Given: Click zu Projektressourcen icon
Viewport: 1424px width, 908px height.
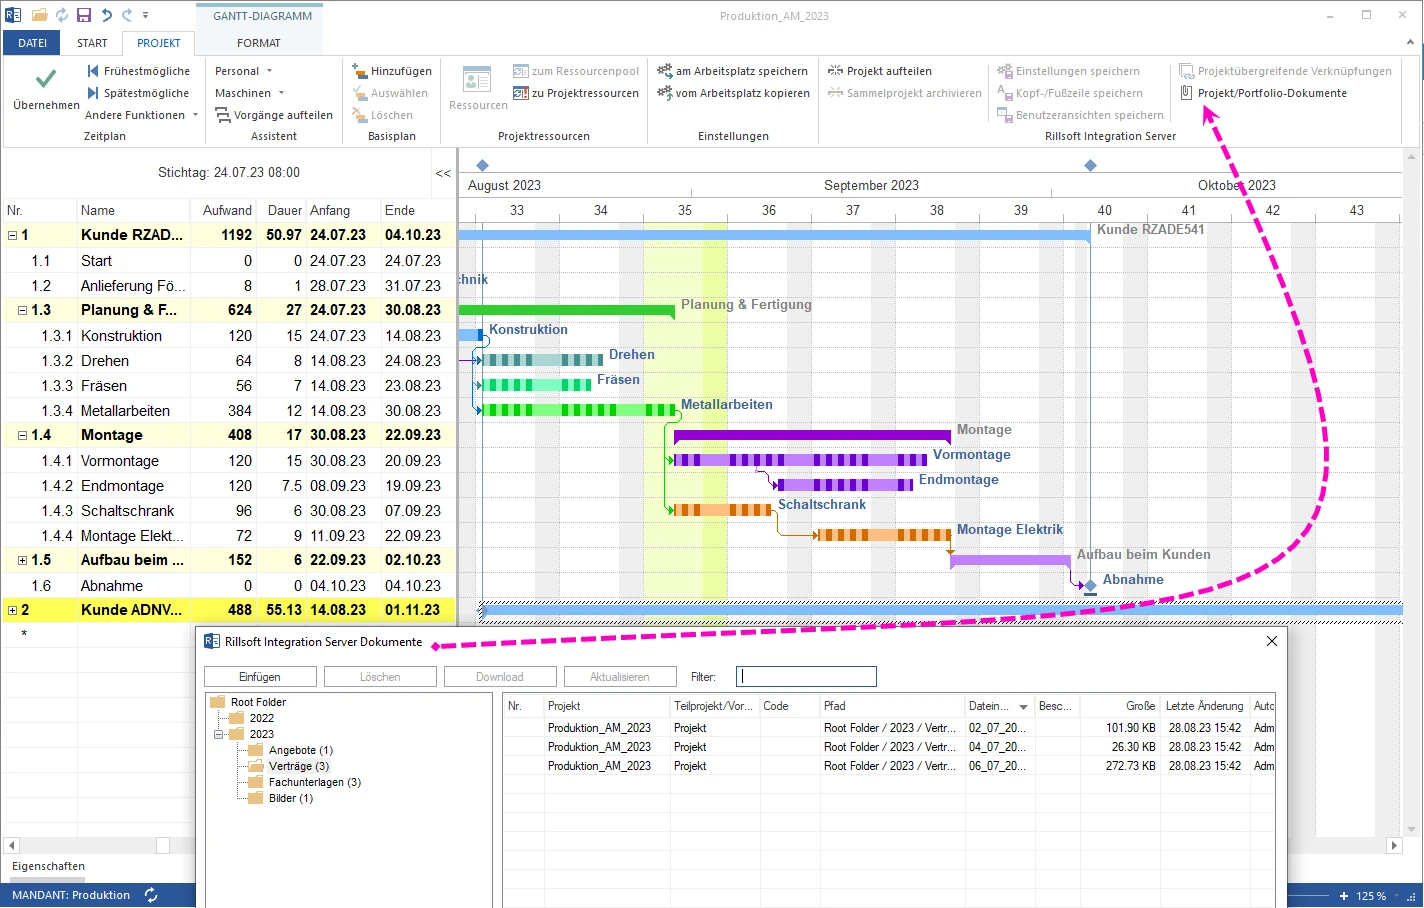Looking at the screenshot, I should point(521,93).
